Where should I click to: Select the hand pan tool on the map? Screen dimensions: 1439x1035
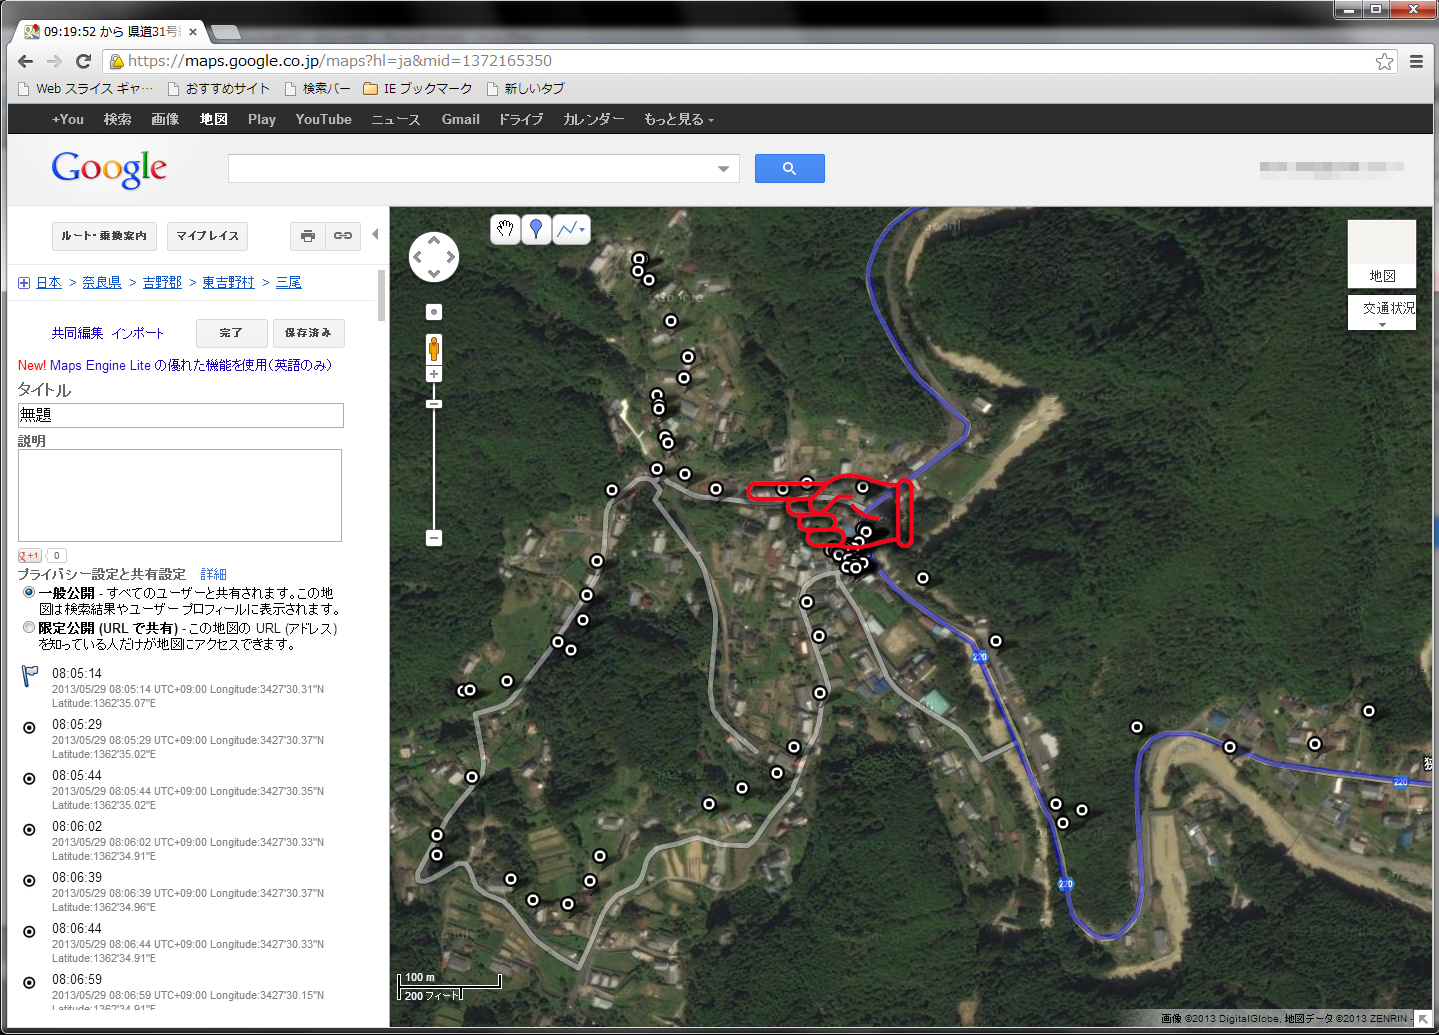pyautogui.click(x=505, y=229)
